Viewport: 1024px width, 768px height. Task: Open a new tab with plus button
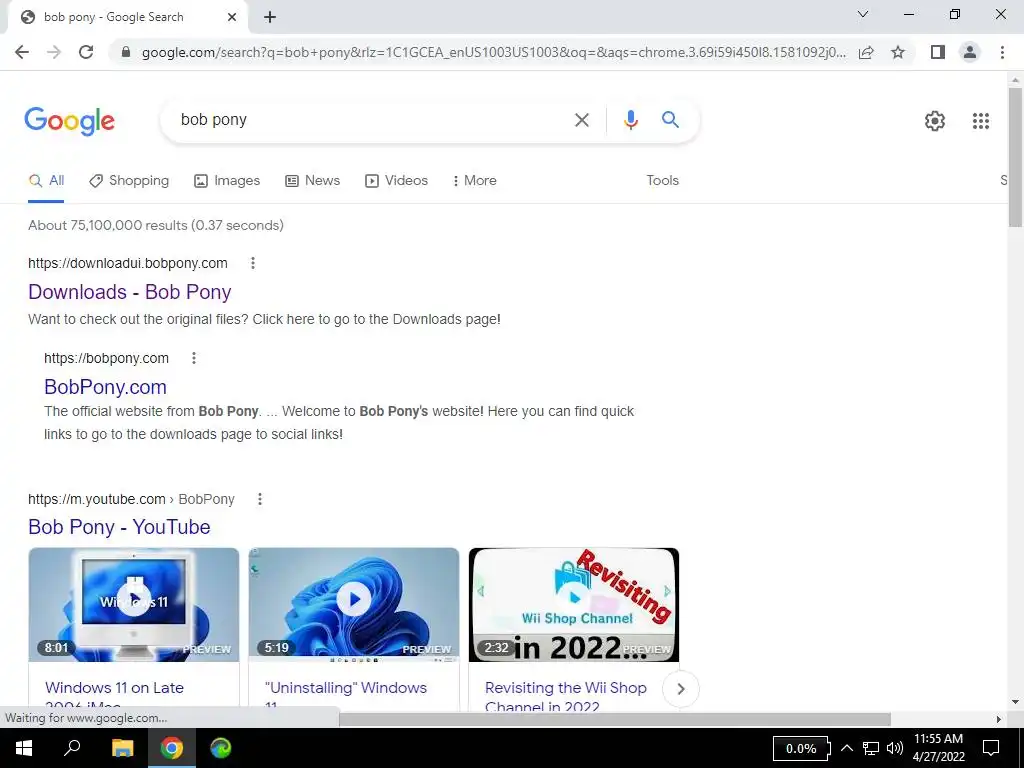tap(270, 17)
